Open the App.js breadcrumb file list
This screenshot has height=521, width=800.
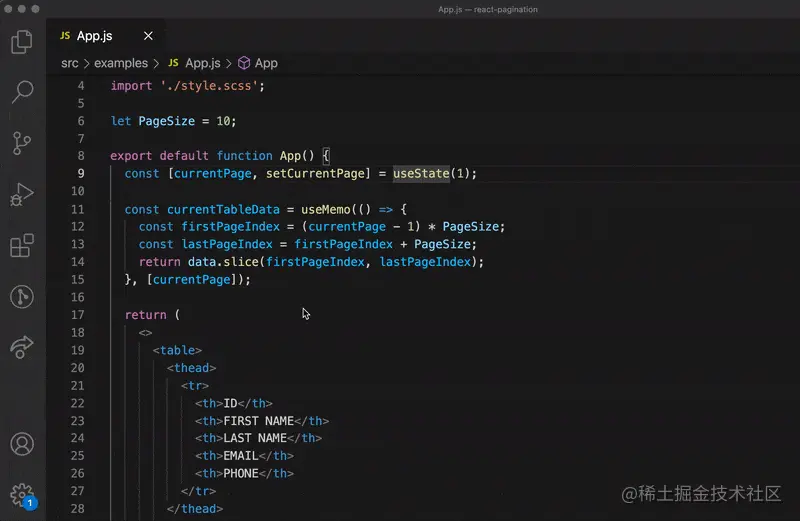pos(202,63)
